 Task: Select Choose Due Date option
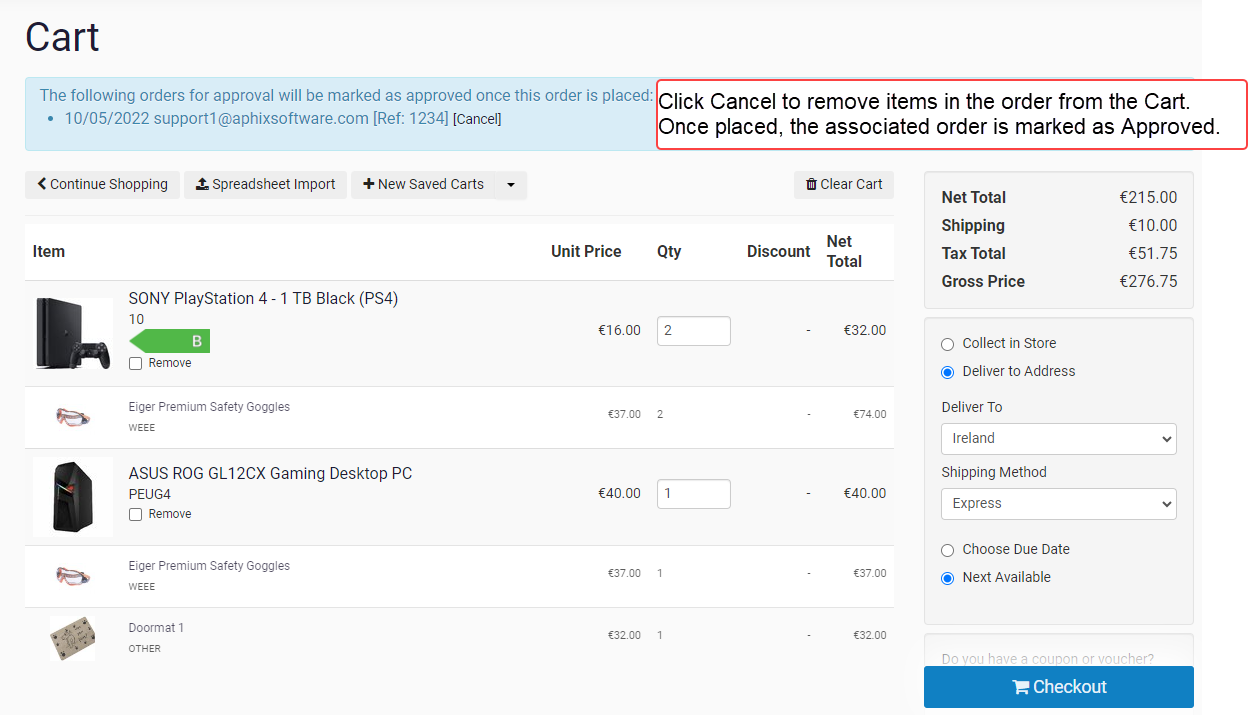[x=948, y=550]
